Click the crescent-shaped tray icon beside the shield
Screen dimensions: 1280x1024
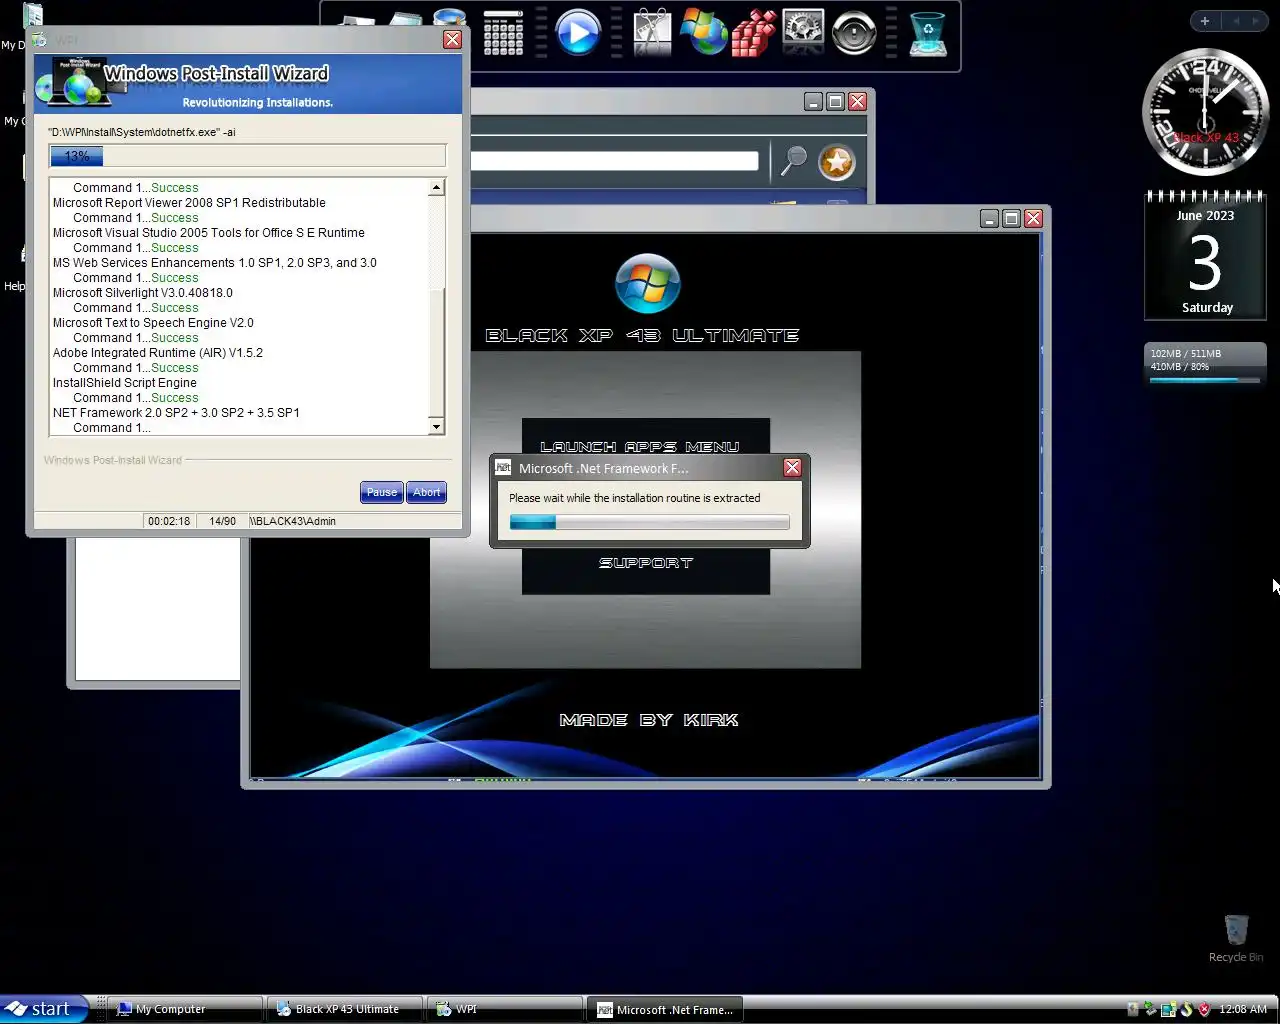click(x=1186, y=1009)
